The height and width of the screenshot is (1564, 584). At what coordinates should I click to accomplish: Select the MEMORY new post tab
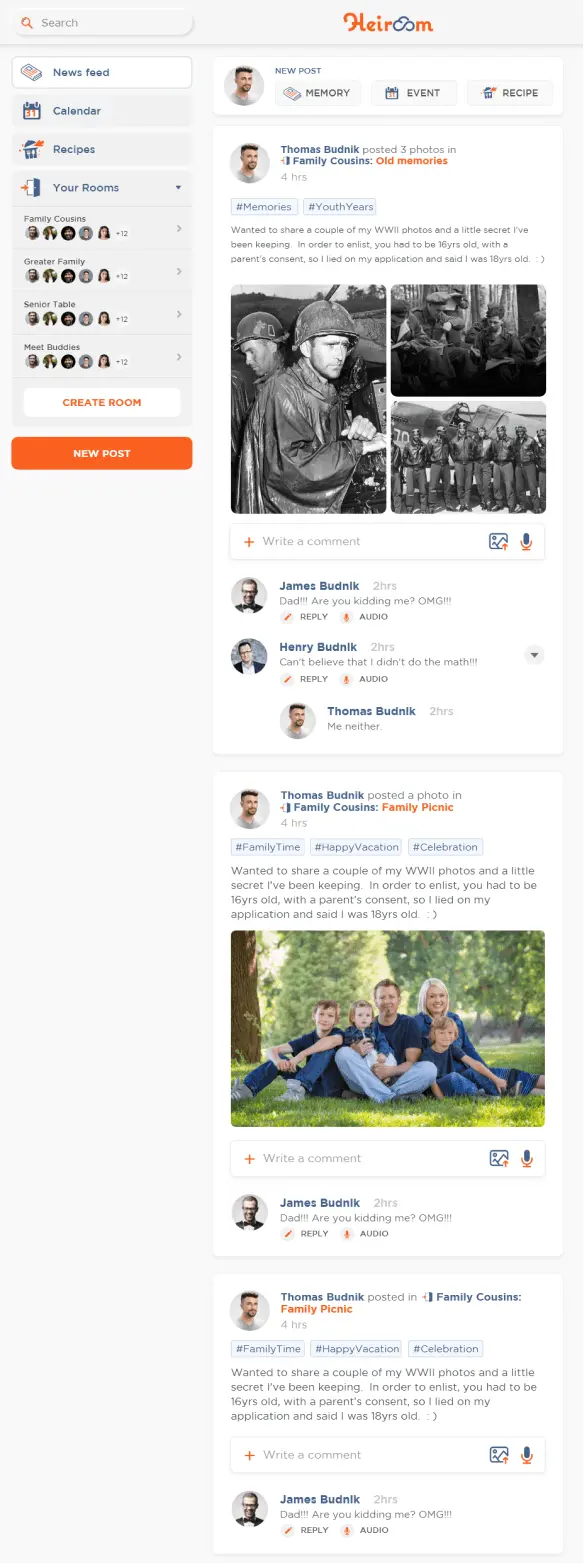click(x=318, y=93)
